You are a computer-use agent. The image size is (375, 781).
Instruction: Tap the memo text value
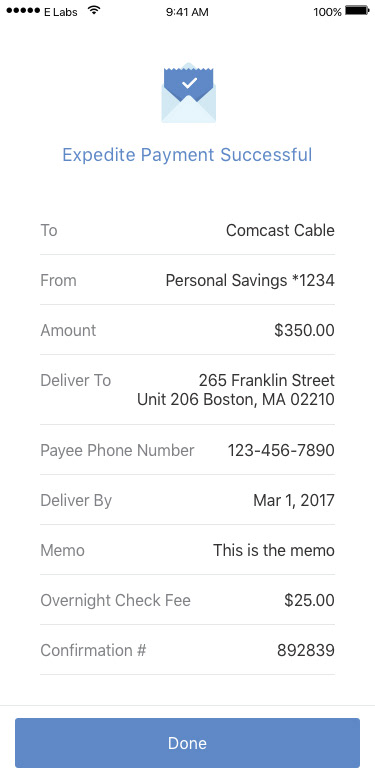click(x=274, y=550)
